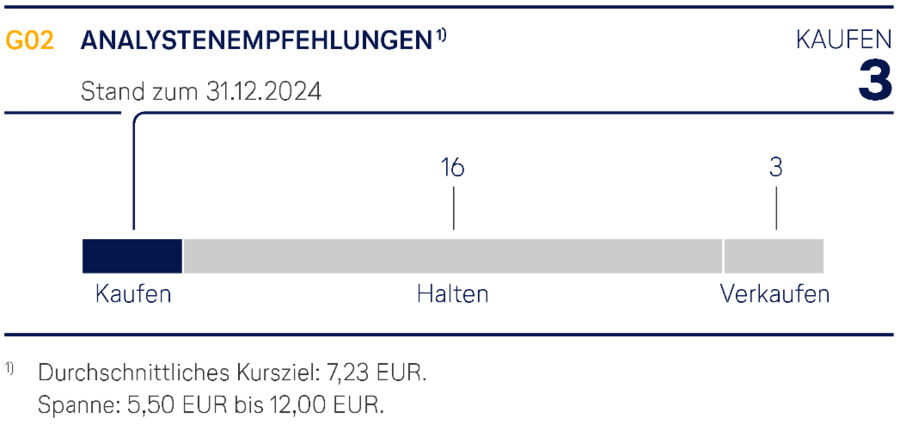Click the ANALYSTENEMPFEHLUNGEN heading

(x=255, y=41)
